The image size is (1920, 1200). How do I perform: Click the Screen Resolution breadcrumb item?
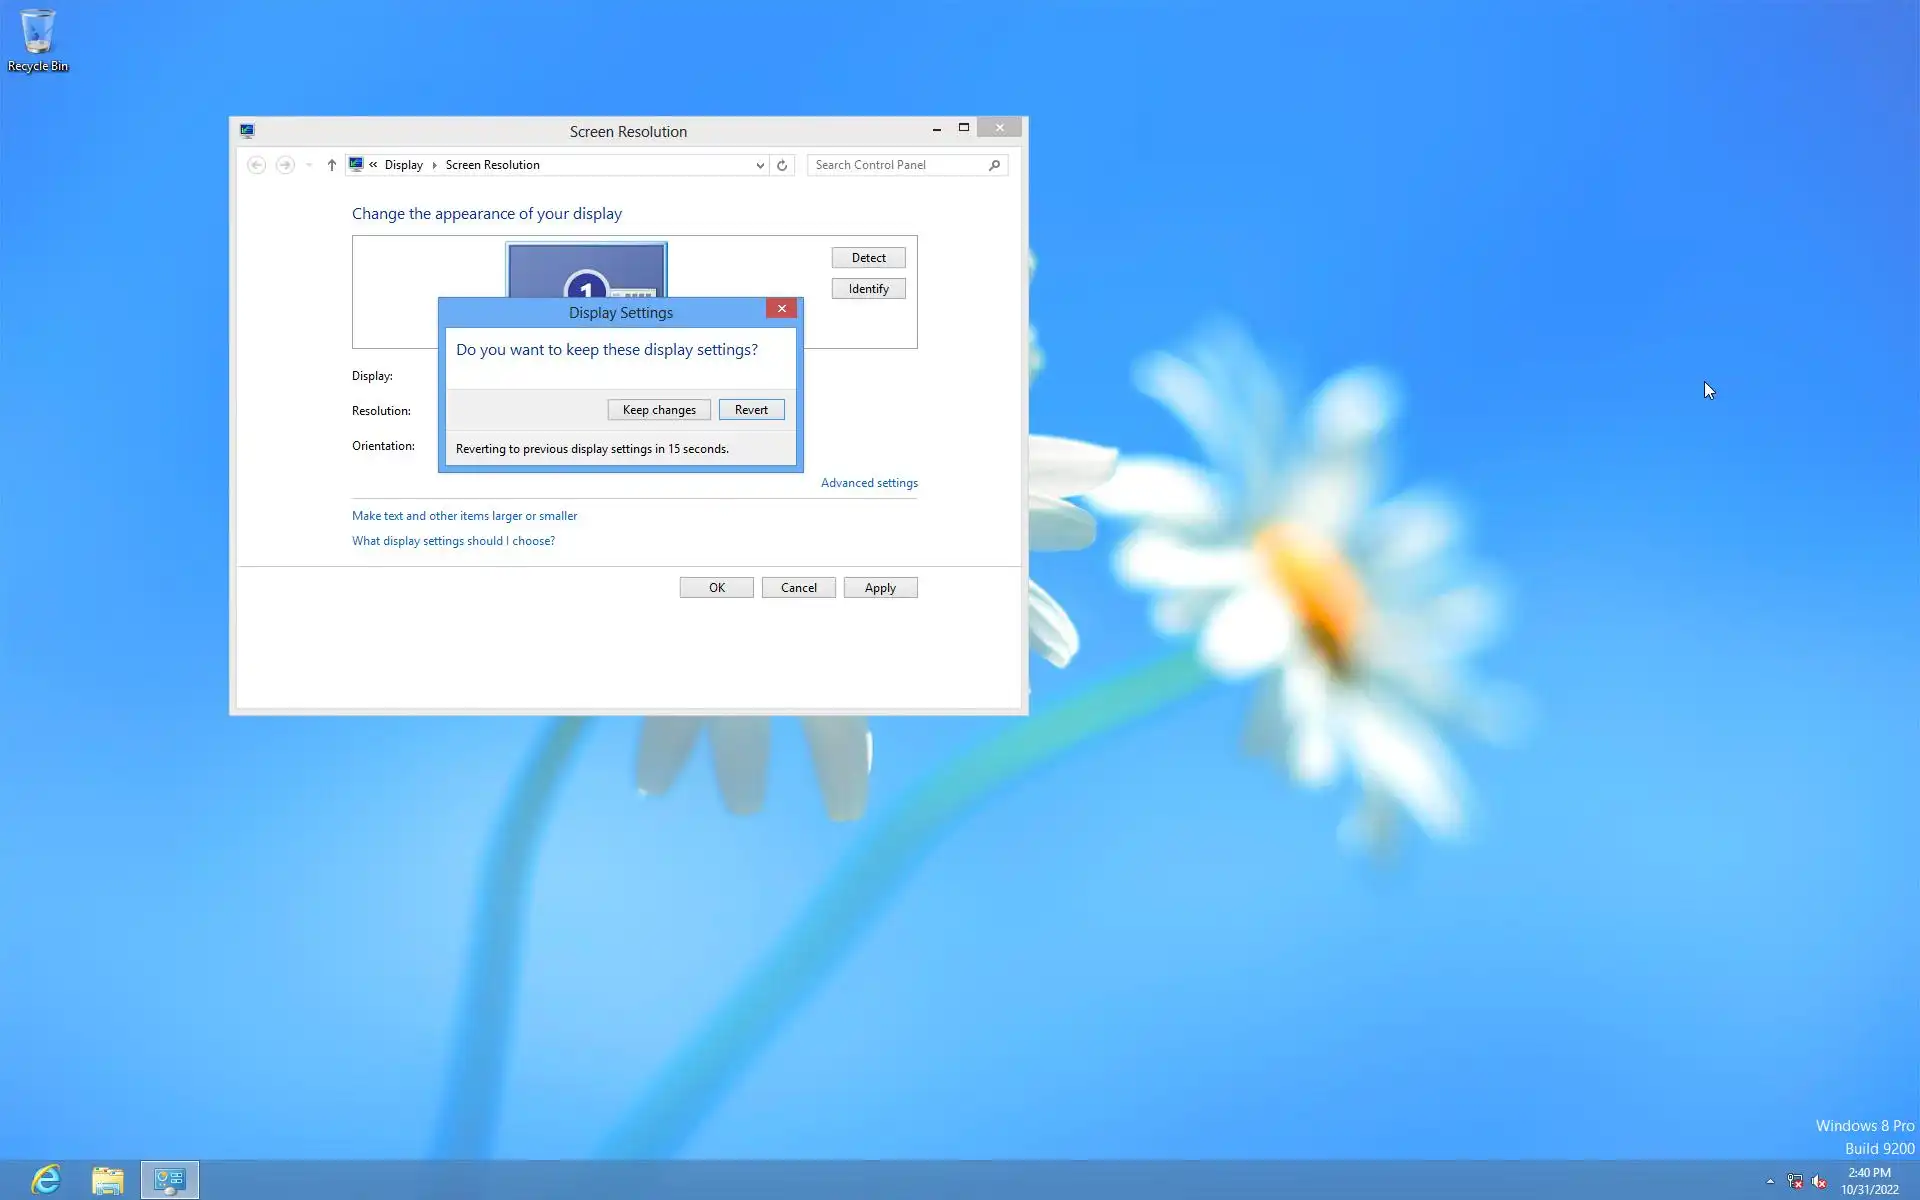pyautogui.click(x=492, y=165)
